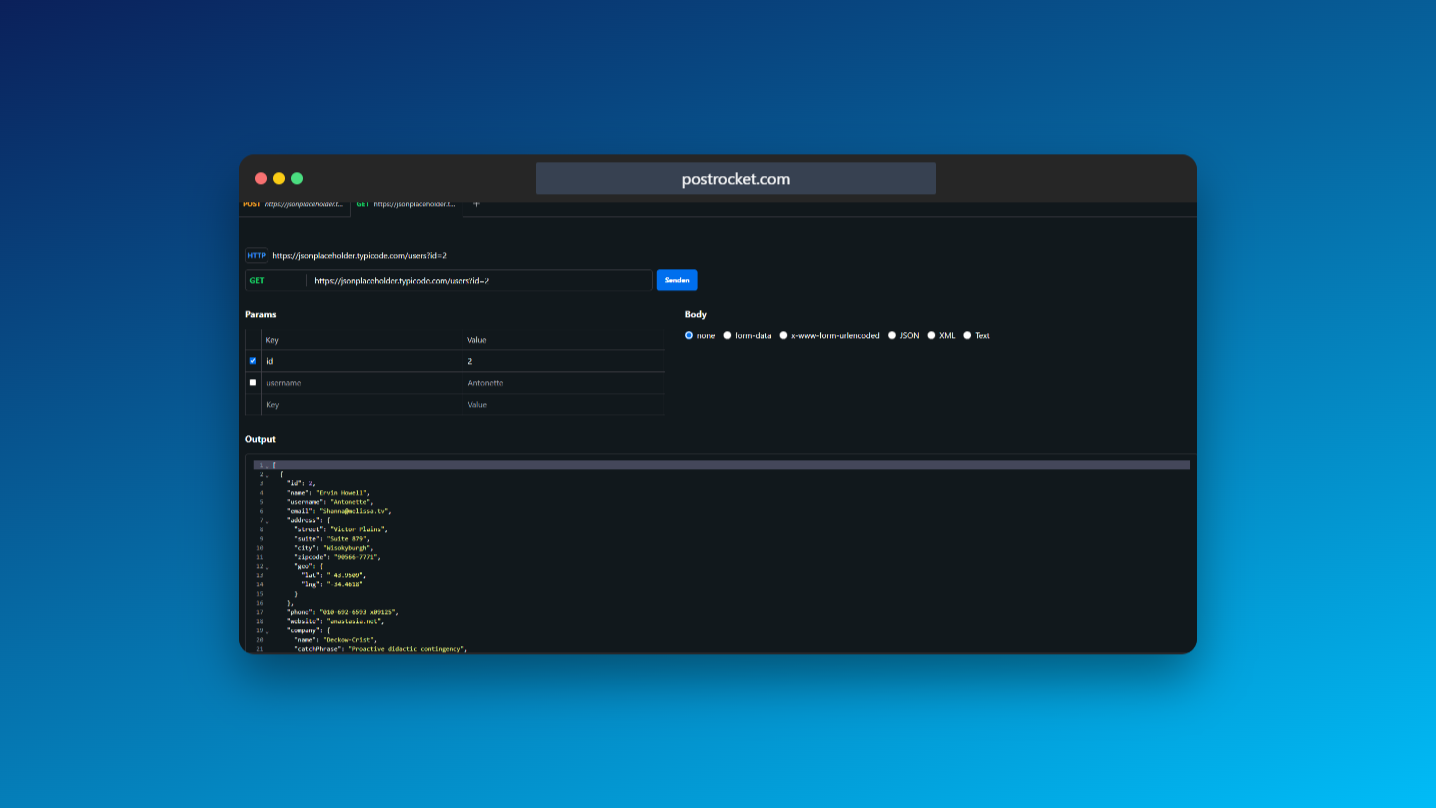The height and width of the screenshot is (808, 1436).
Task: Click the "Shanna@melissa.tv" email in output
Action: (x=354, y=511)
